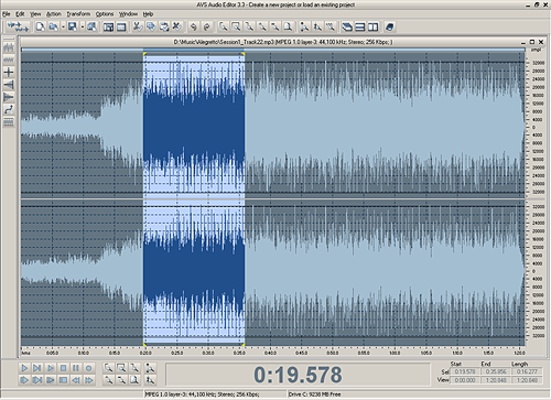
Task: Click the Redo arrow icon
Action: point(207,27)
